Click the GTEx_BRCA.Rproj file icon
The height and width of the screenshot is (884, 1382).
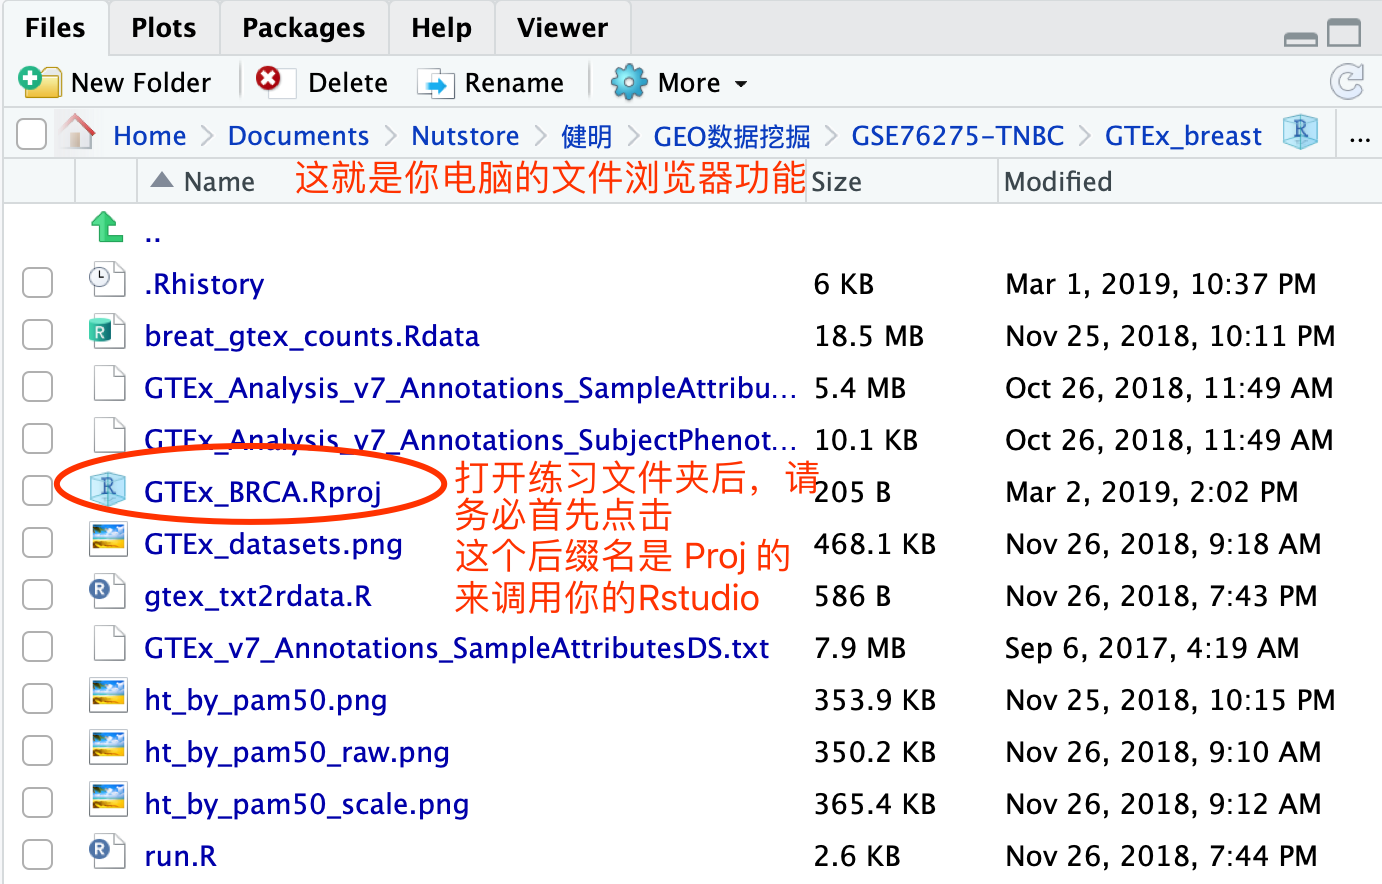point(107,489)
